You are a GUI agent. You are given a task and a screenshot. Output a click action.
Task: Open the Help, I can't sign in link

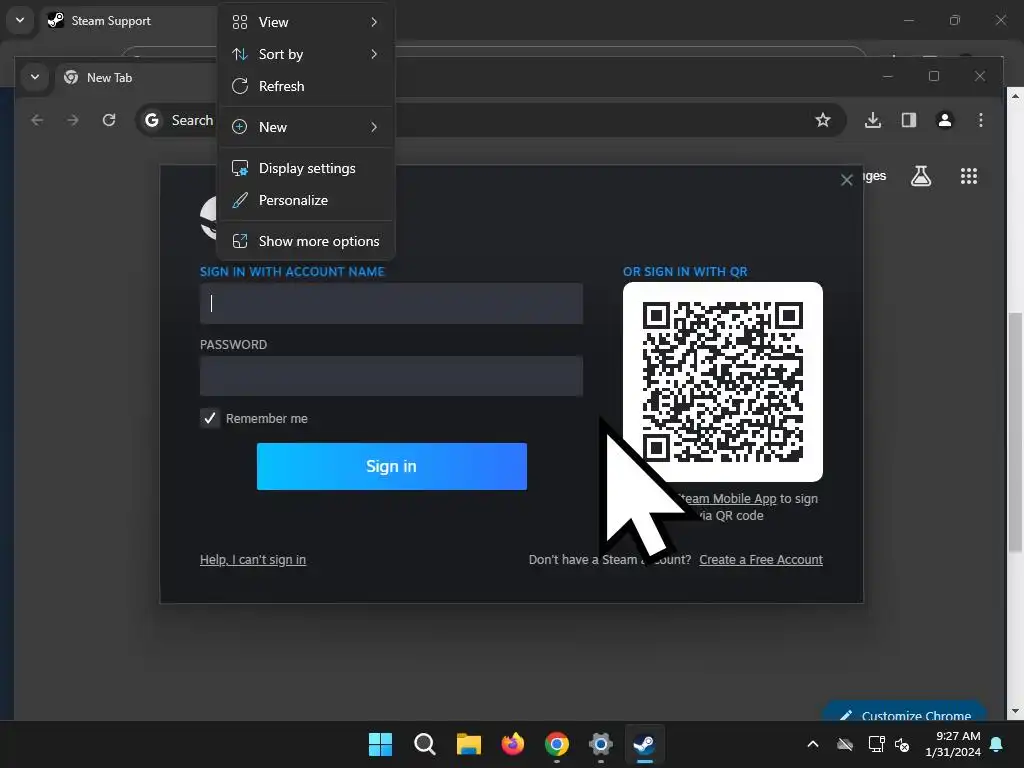click(x=253, y=560)
